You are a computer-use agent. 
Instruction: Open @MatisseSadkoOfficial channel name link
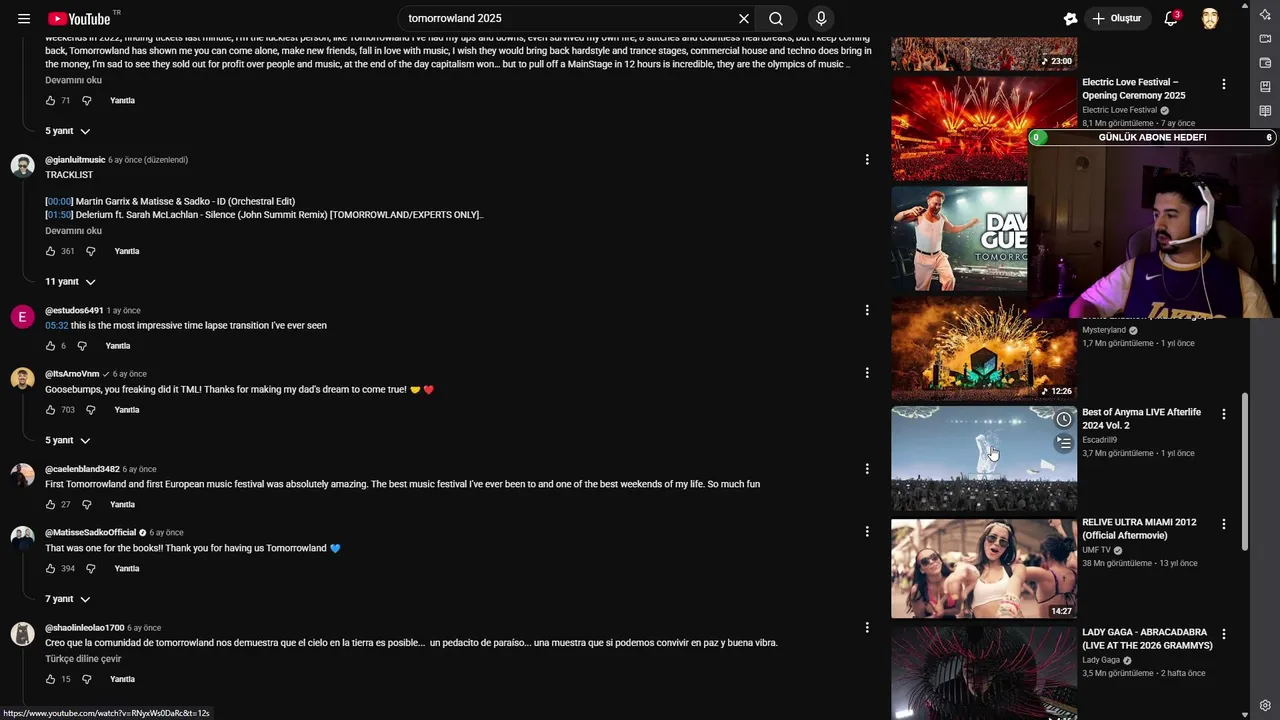(x=90, y=533)
